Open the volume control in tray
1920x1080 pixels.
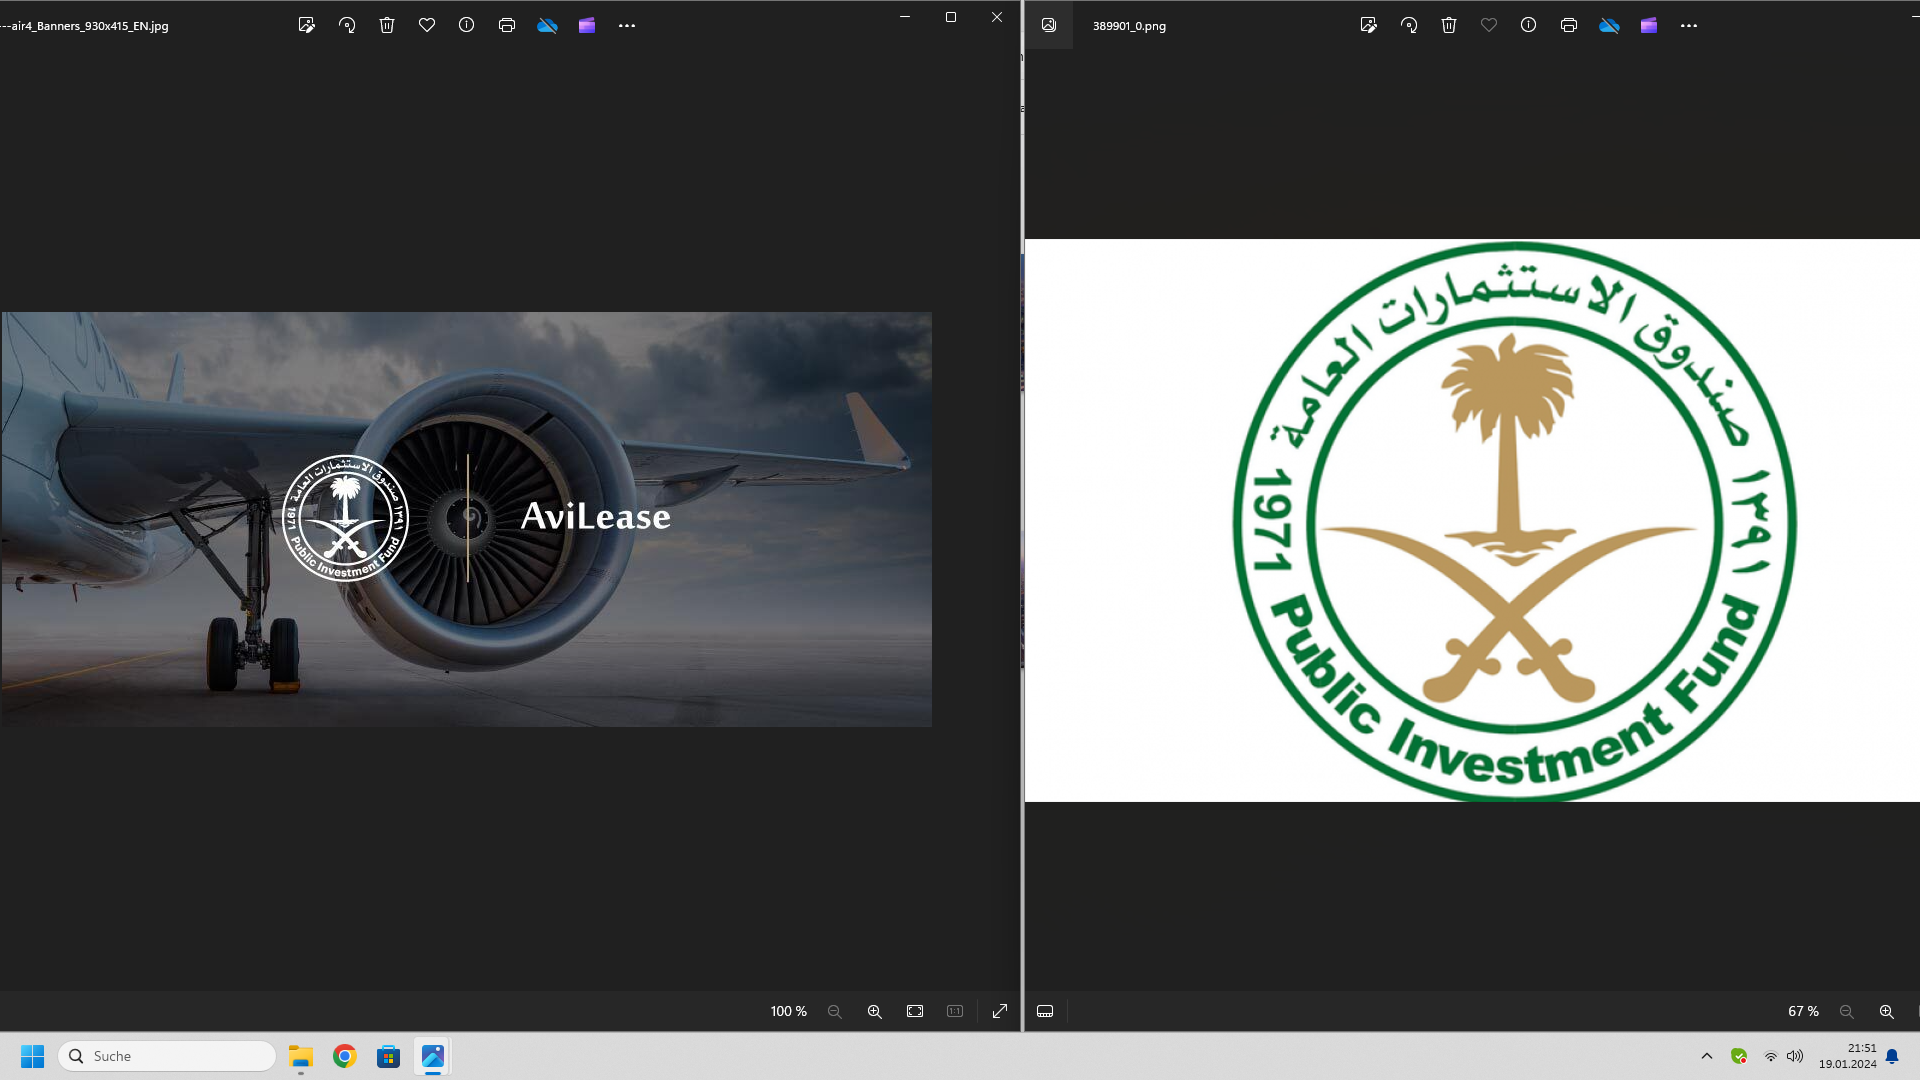[x=1795, y=1056]
